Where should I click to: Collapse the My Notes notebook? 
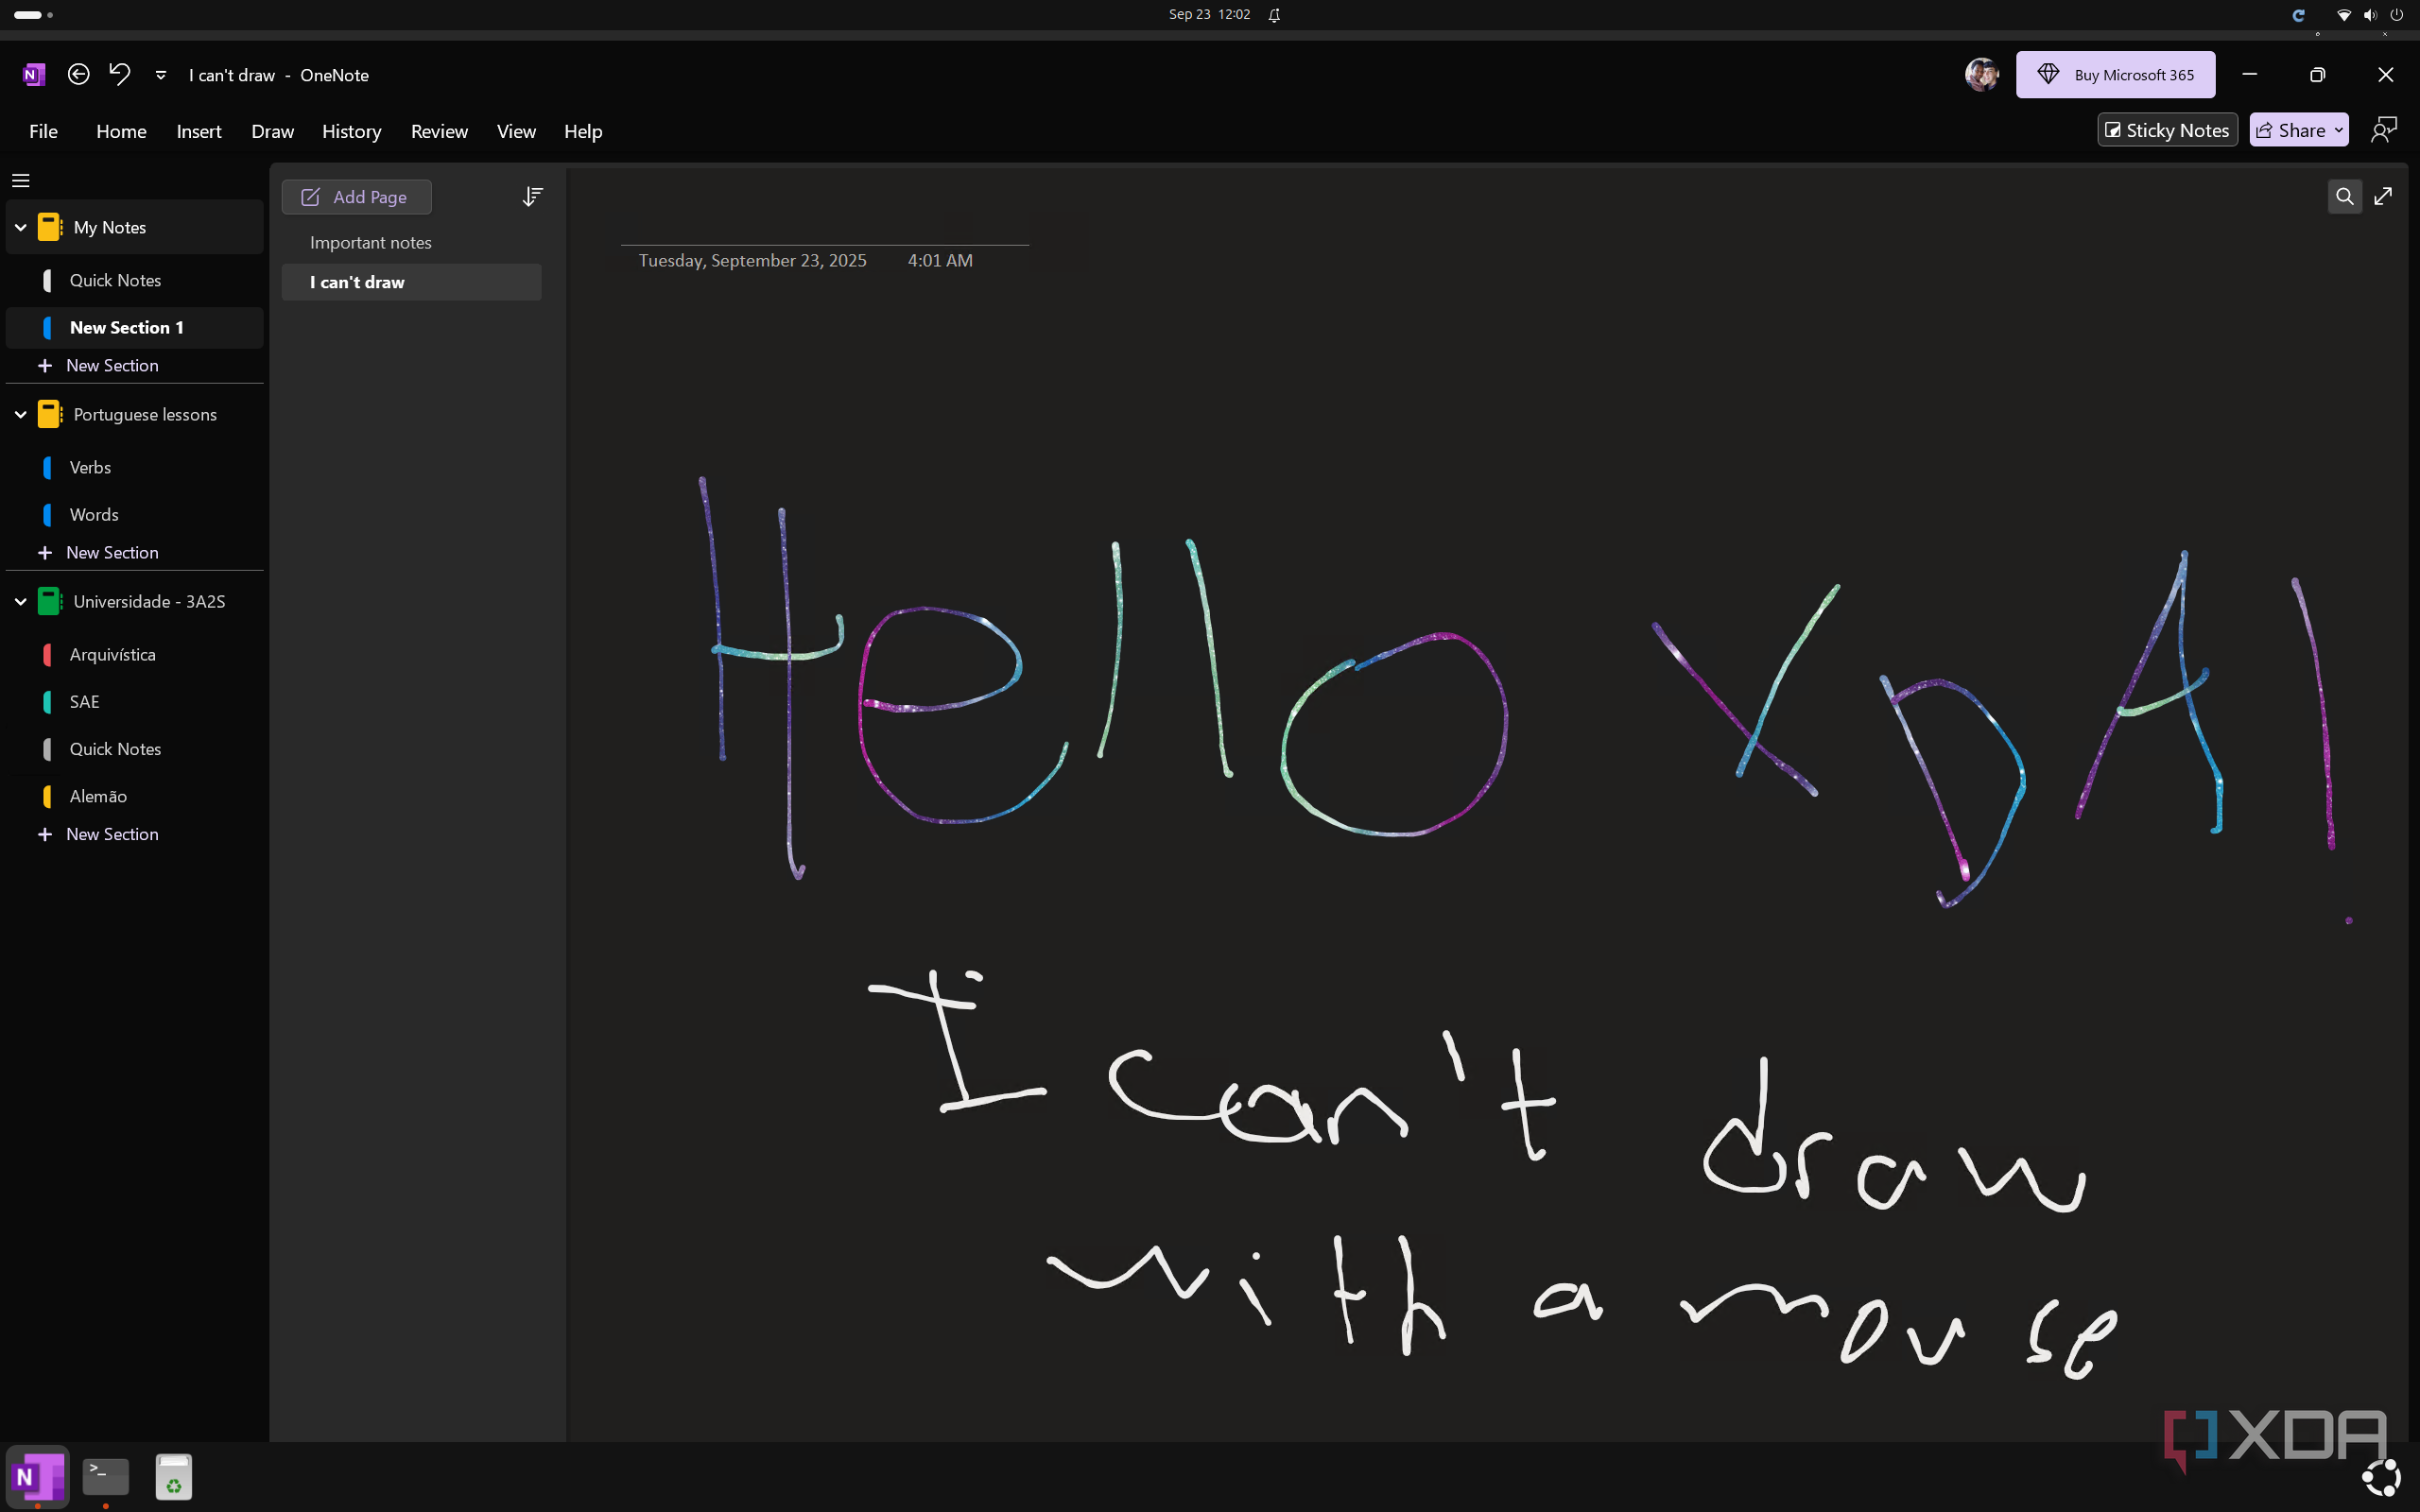pyautogui.click(x=20, y=227)
